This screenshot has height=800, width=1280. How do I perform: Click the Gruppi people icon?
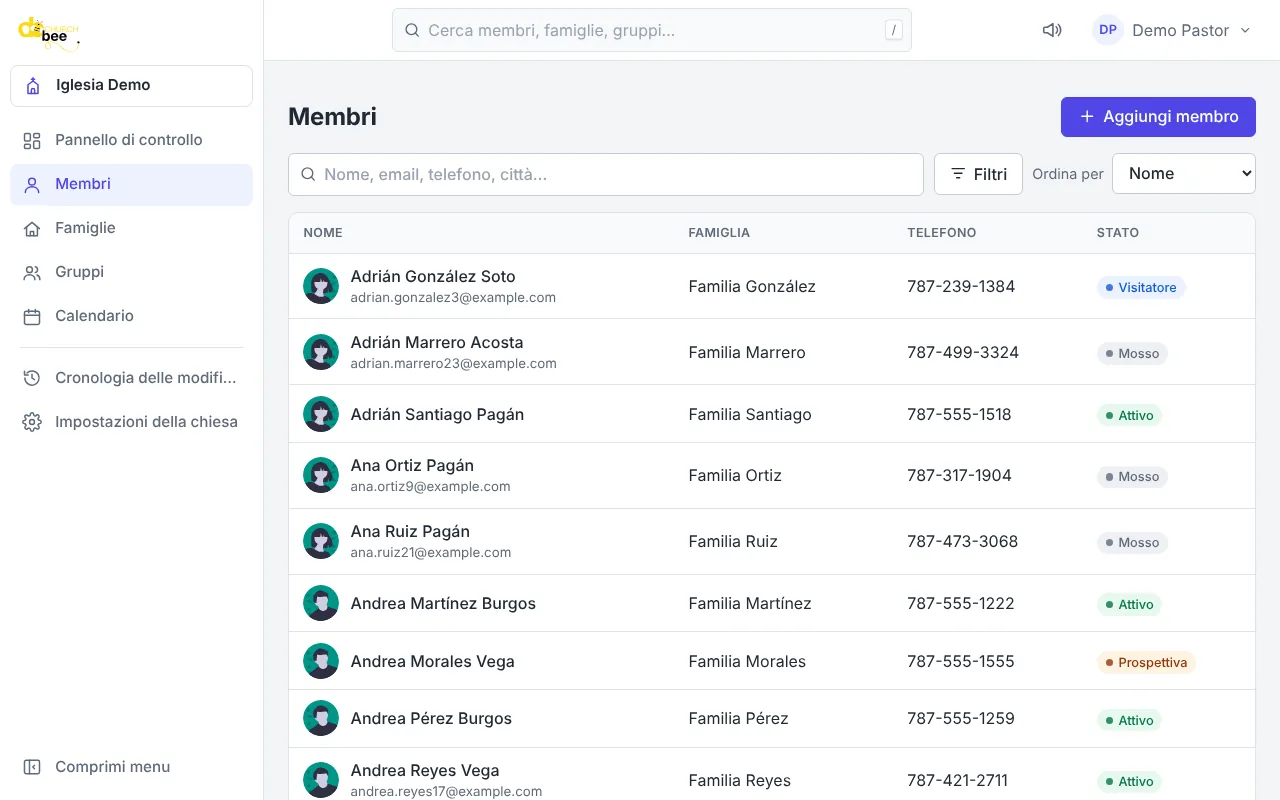pos(32,272)
